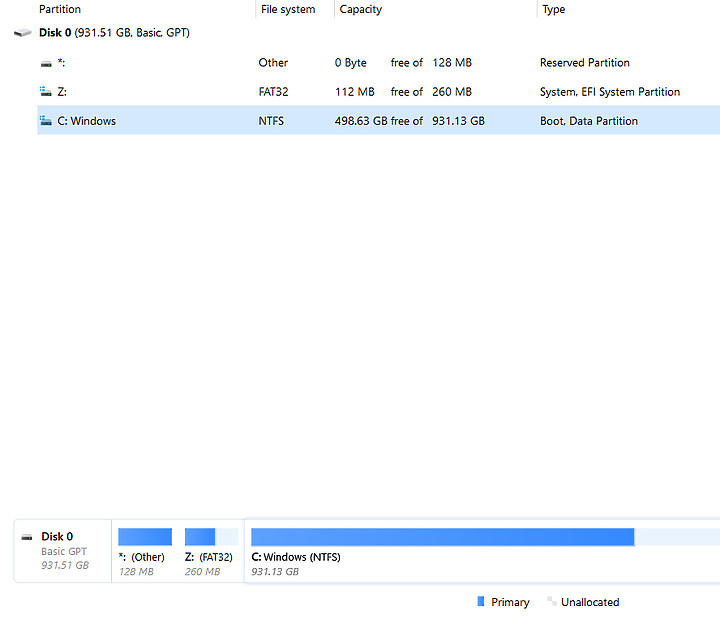
Task: Select the C: Windows partition row
Action: pyautogui.click(x=378, y=120)
